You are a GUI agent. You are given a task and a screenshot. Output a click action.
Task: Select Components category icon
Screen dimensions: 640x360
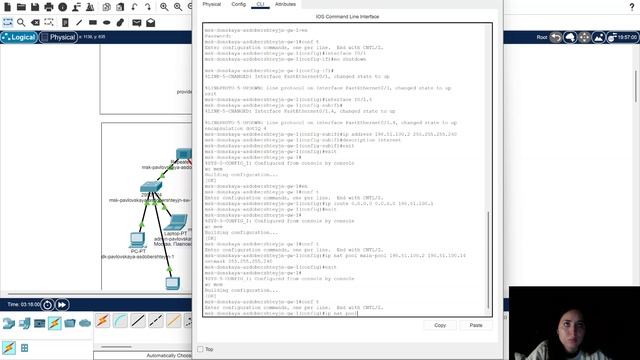pyautogui.click(x=40, y=324)
